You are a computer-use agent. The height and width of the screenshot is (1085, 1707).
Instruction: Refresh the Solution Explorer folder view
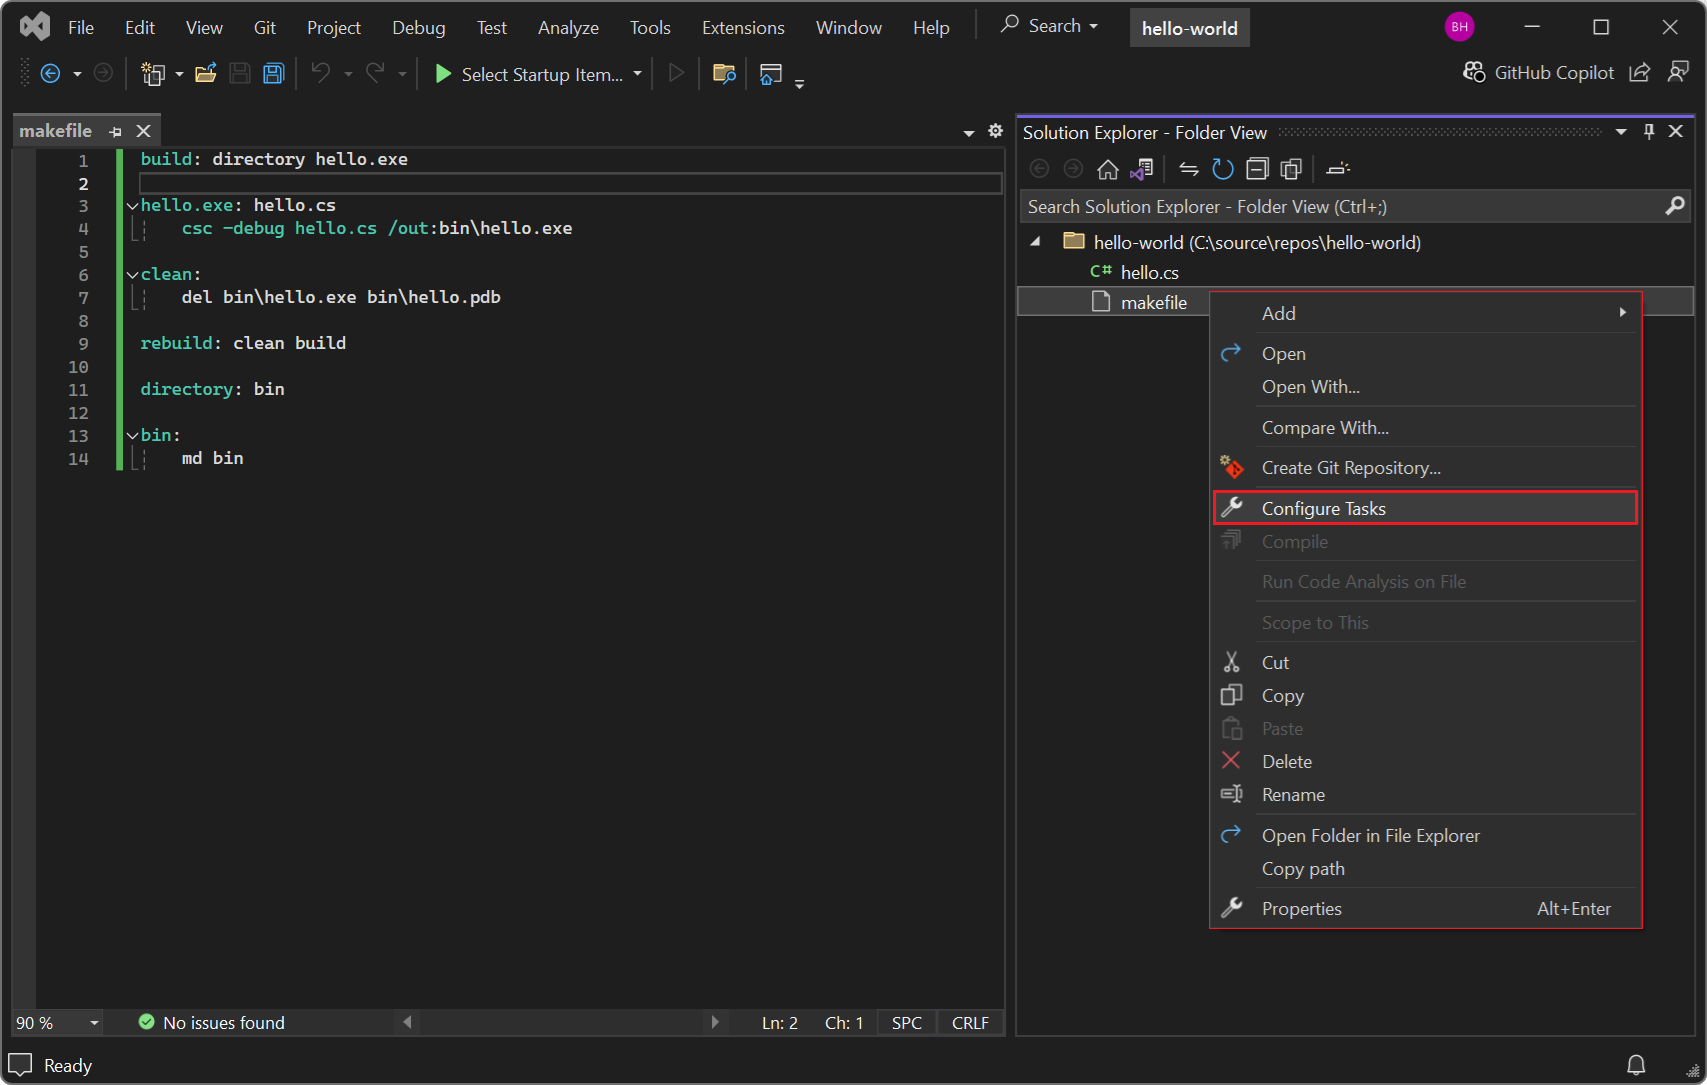1222,170
